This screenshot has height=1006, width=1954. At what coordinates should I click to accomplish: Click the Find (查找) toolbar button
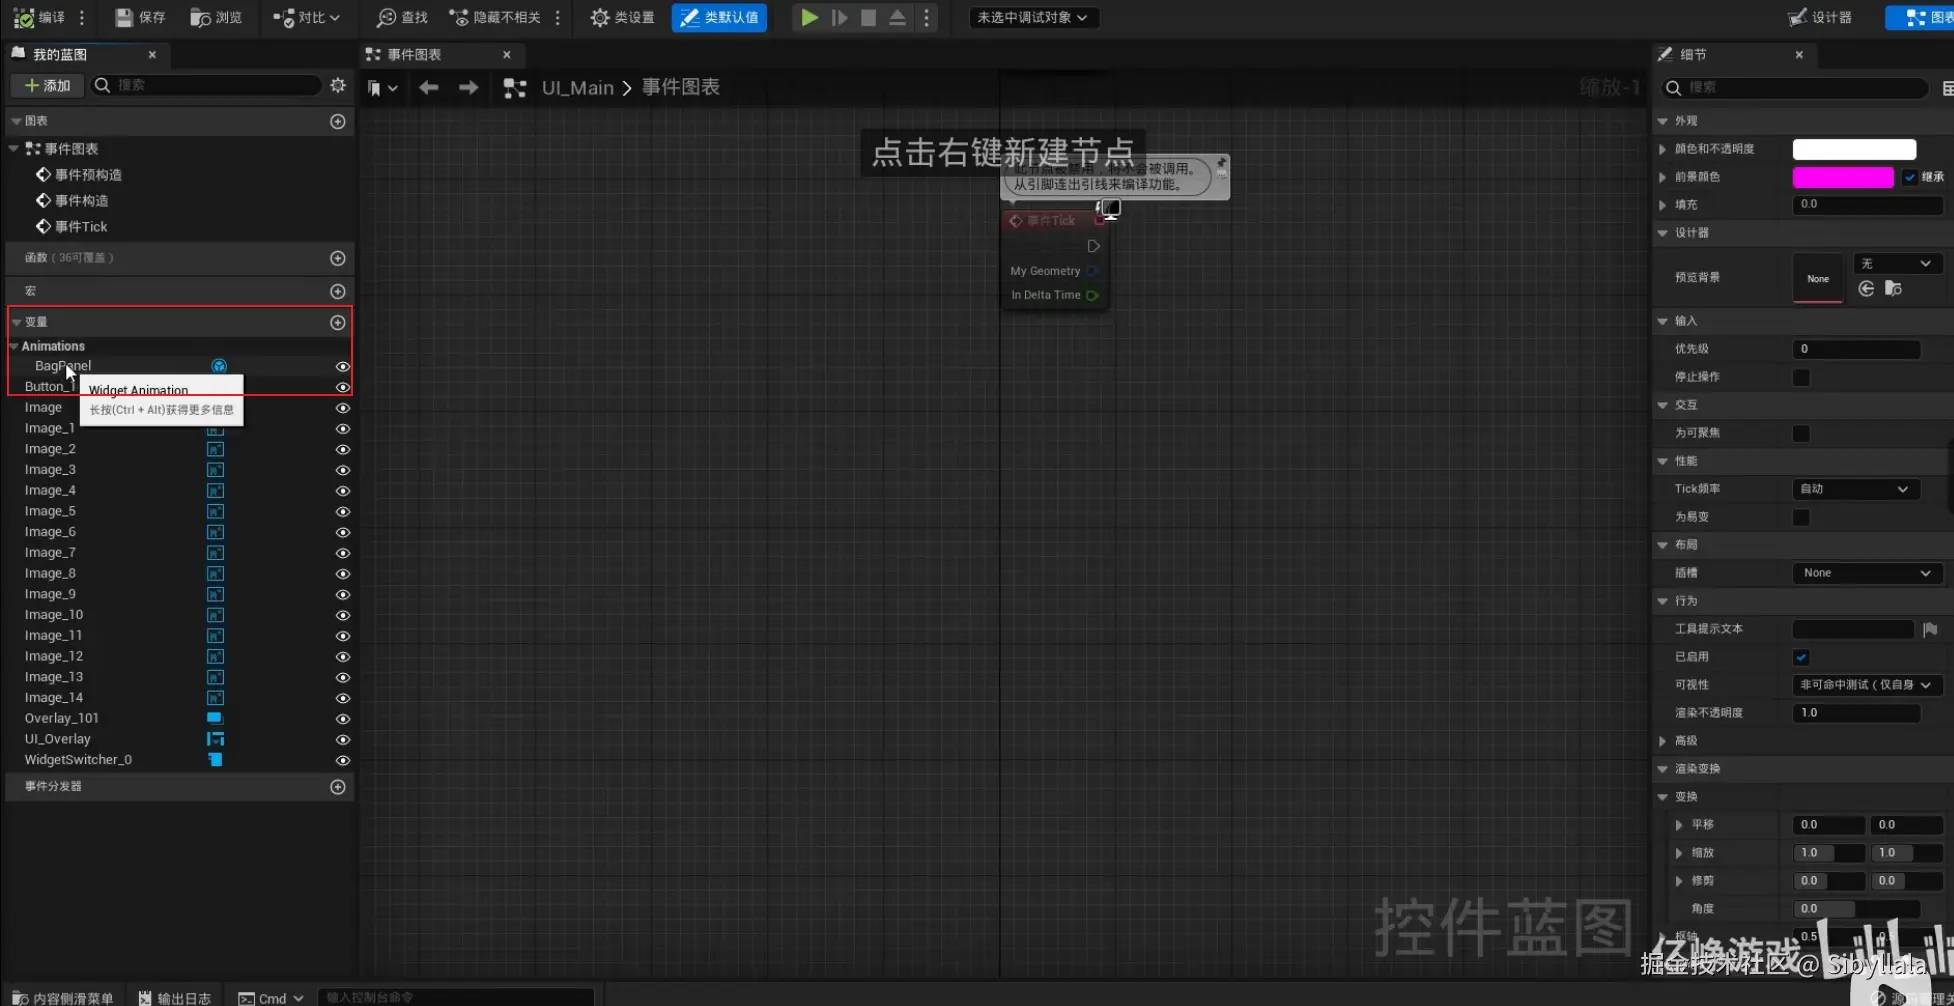(402, 18)
